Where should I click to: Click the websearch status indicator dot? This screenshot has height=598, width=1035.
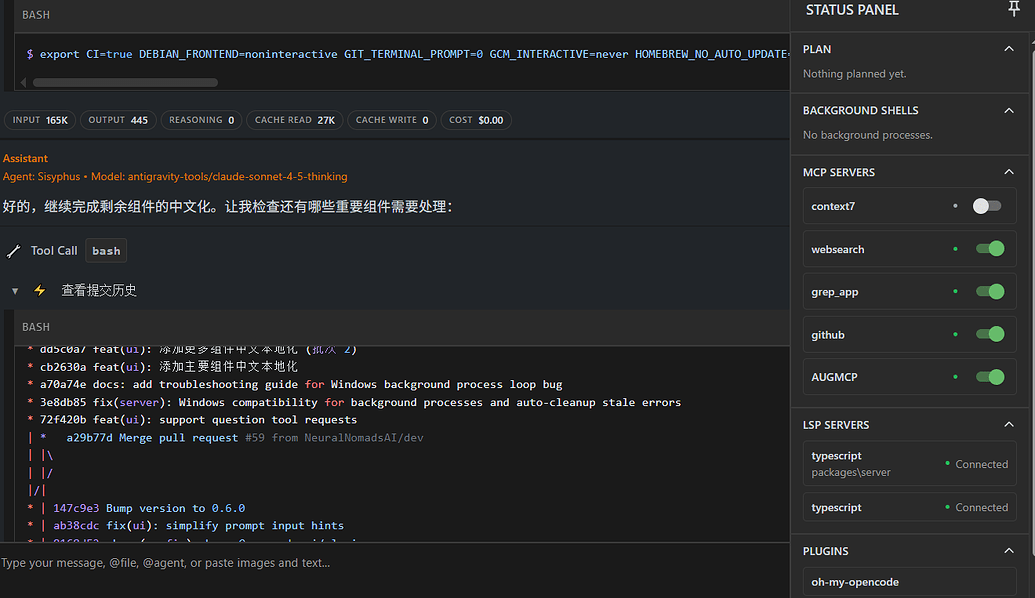click(955, 249)
